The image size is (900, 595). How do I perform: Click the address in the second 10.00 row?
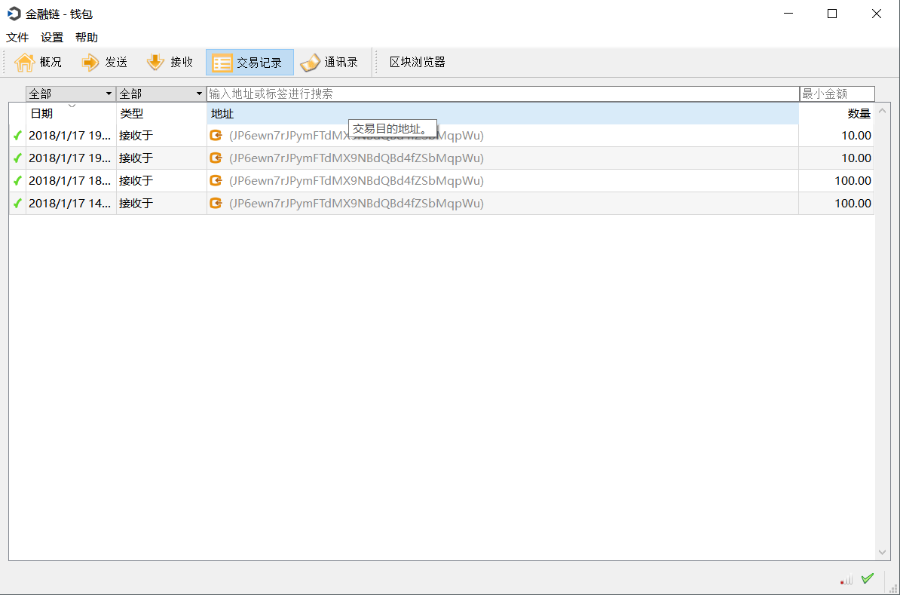[x=356, y=158]
